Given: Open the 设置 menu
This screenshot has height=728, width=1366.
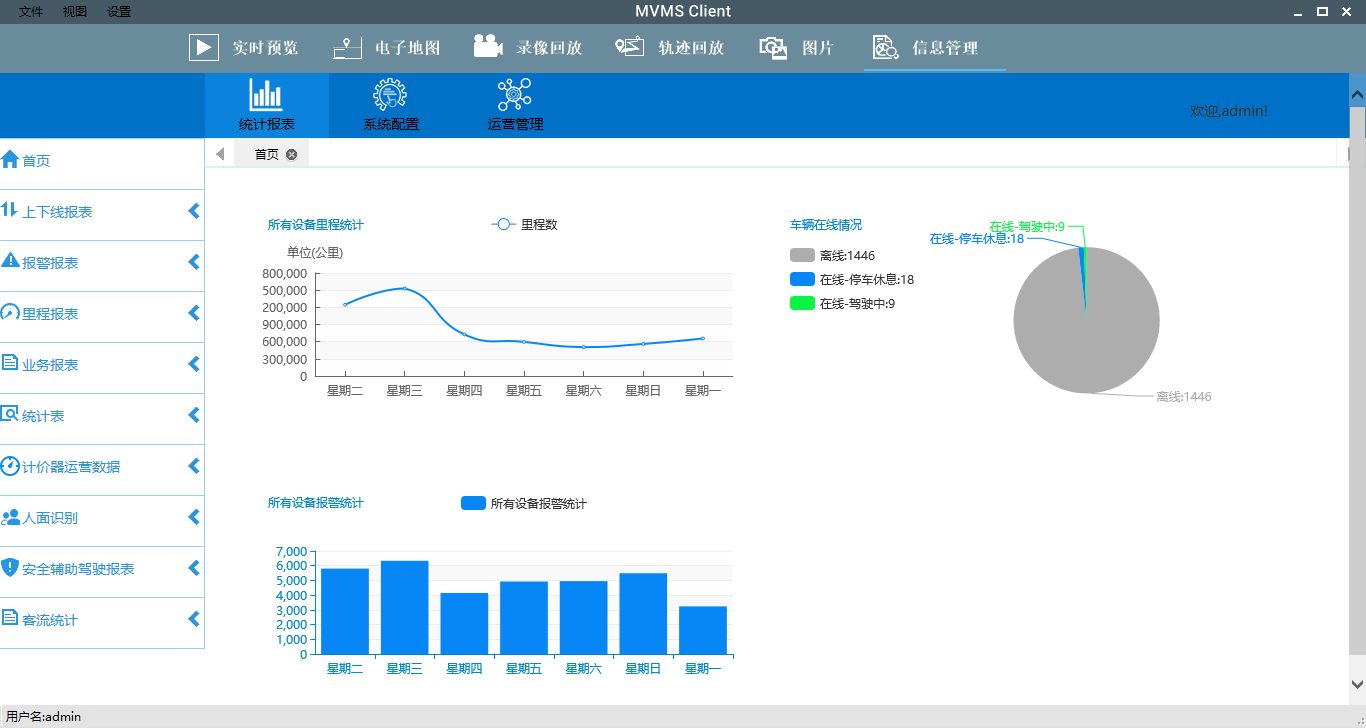Looking at the screenshot, I should (x=119, y=12).
